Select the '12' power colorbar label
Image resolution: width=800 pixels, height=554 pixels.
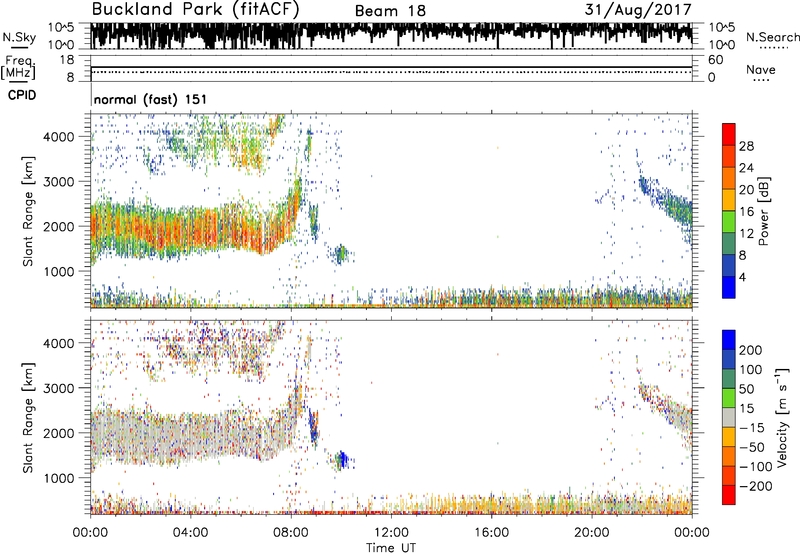(746, 233)
